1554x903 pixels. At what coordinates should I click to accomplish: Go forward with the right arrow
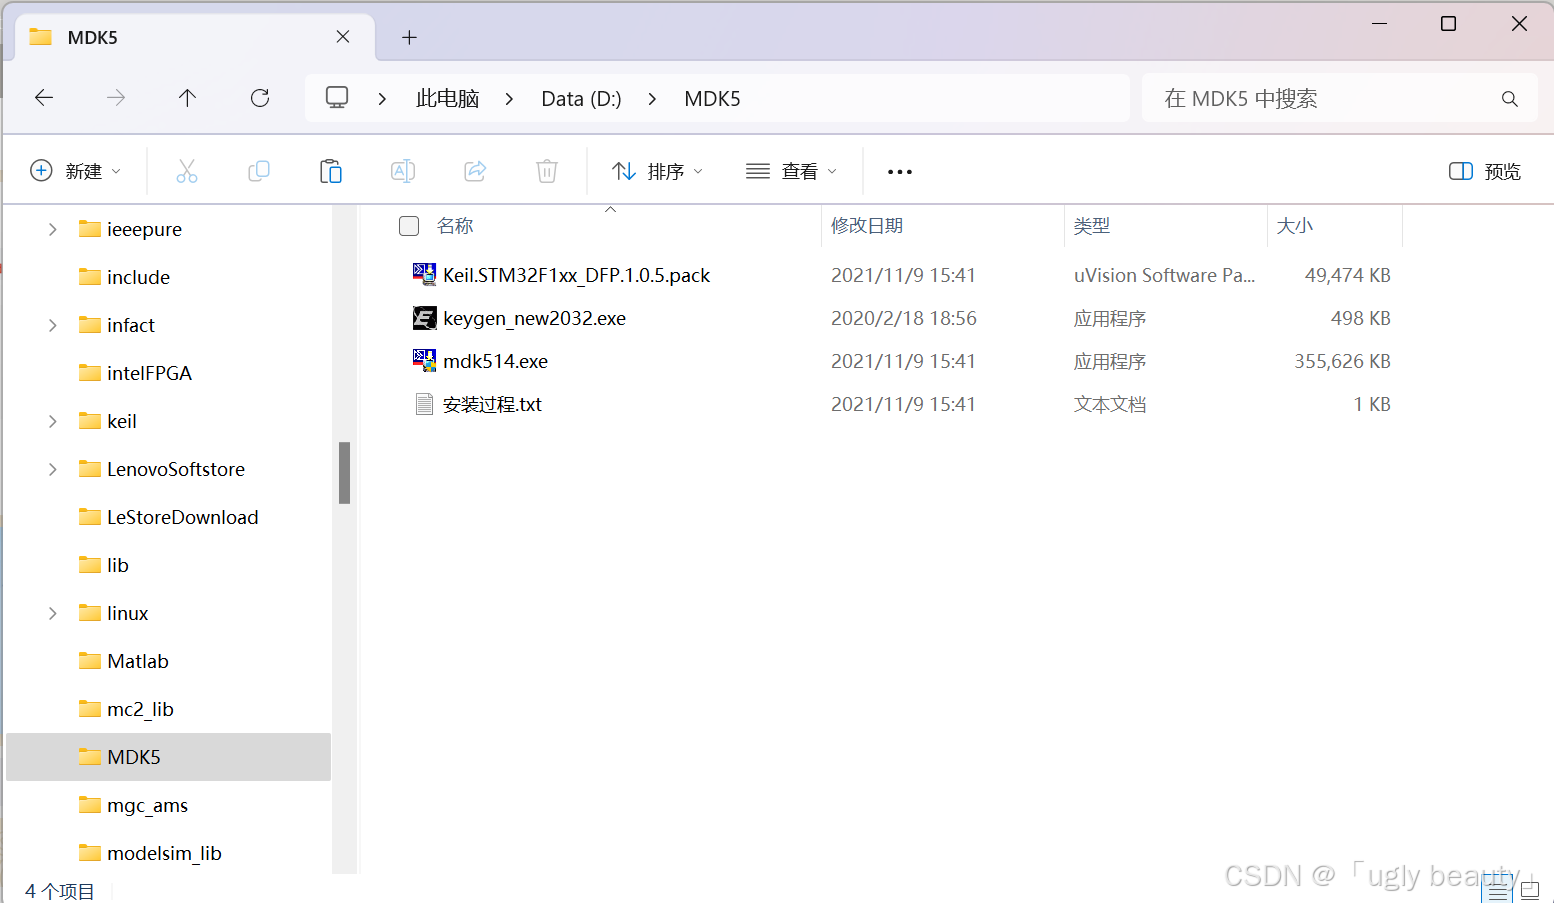pyautogui.click(x=116, y=98)
